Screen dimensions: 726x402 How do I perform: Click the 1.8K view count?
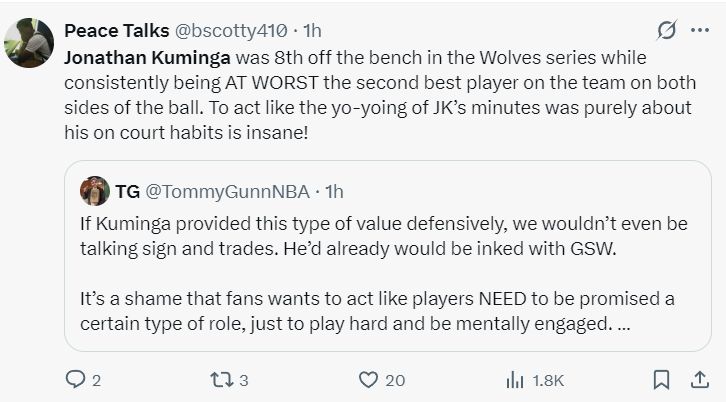tap(548, 379)
